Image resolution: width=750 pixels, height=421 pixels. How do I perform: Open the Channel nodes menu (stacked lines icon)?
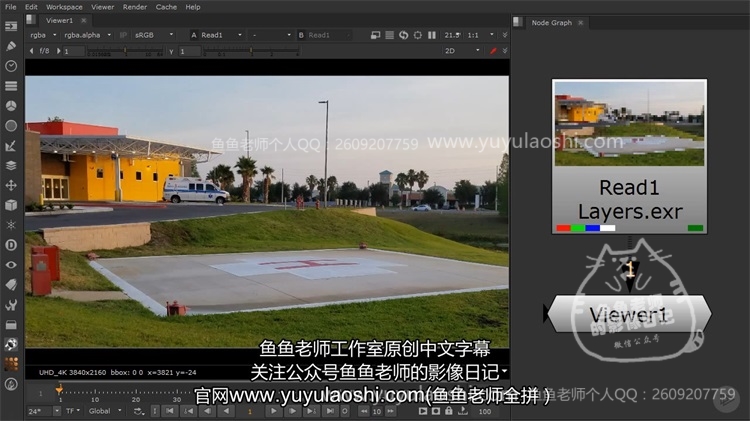(11, 86)
